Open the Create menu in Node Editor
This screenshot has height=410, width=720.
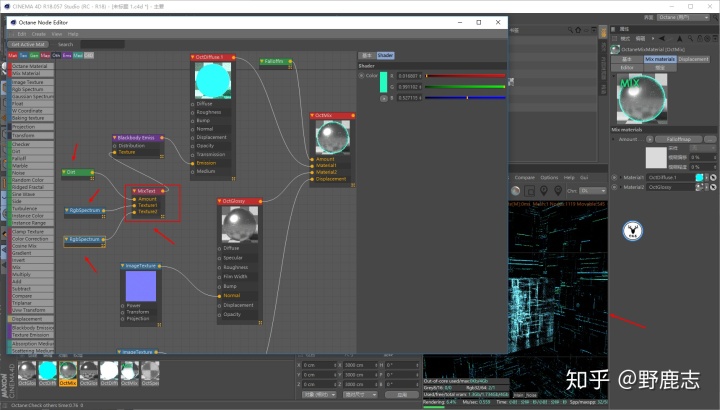(39, 34)
